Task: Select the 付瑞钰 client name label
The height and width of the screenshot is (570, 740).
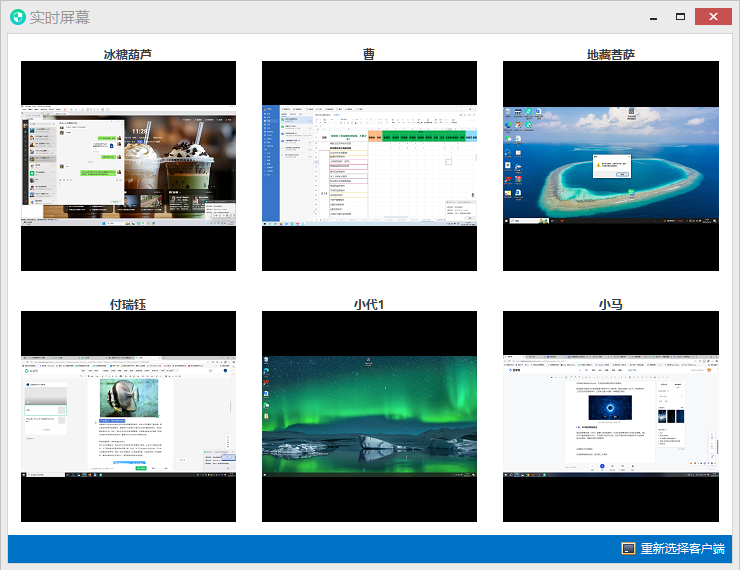Action: [x=128, y=304]
